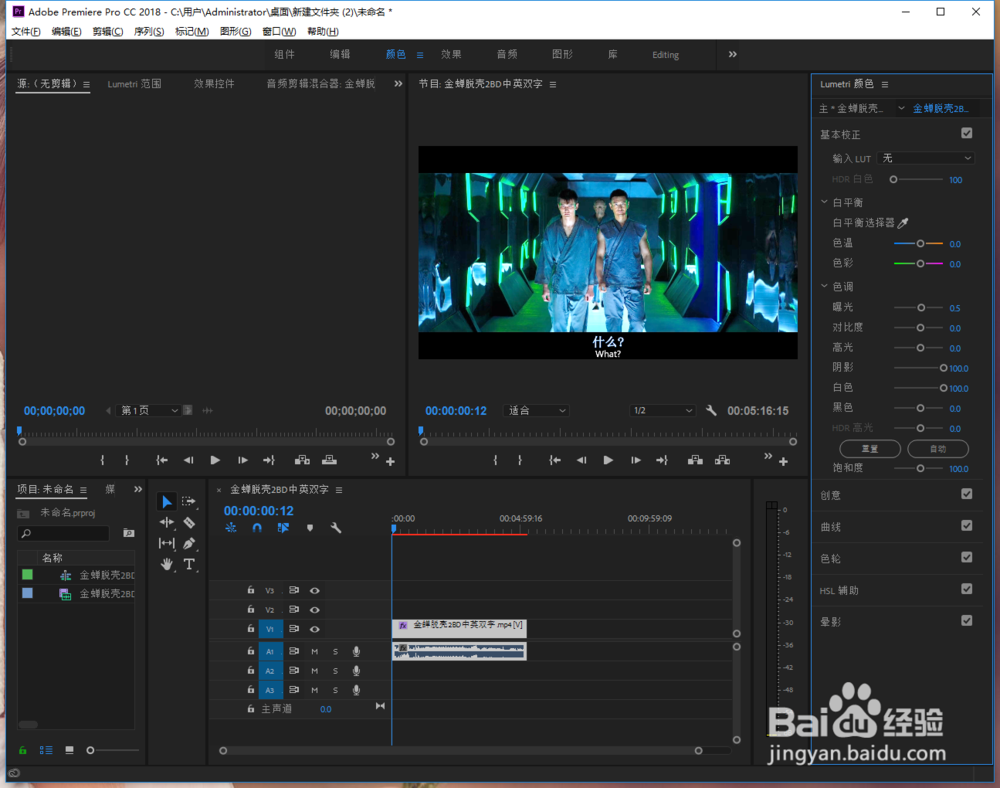The image size is (1000, 788).
Task: Open Effect Controls tab
Action: pos(214,84)
